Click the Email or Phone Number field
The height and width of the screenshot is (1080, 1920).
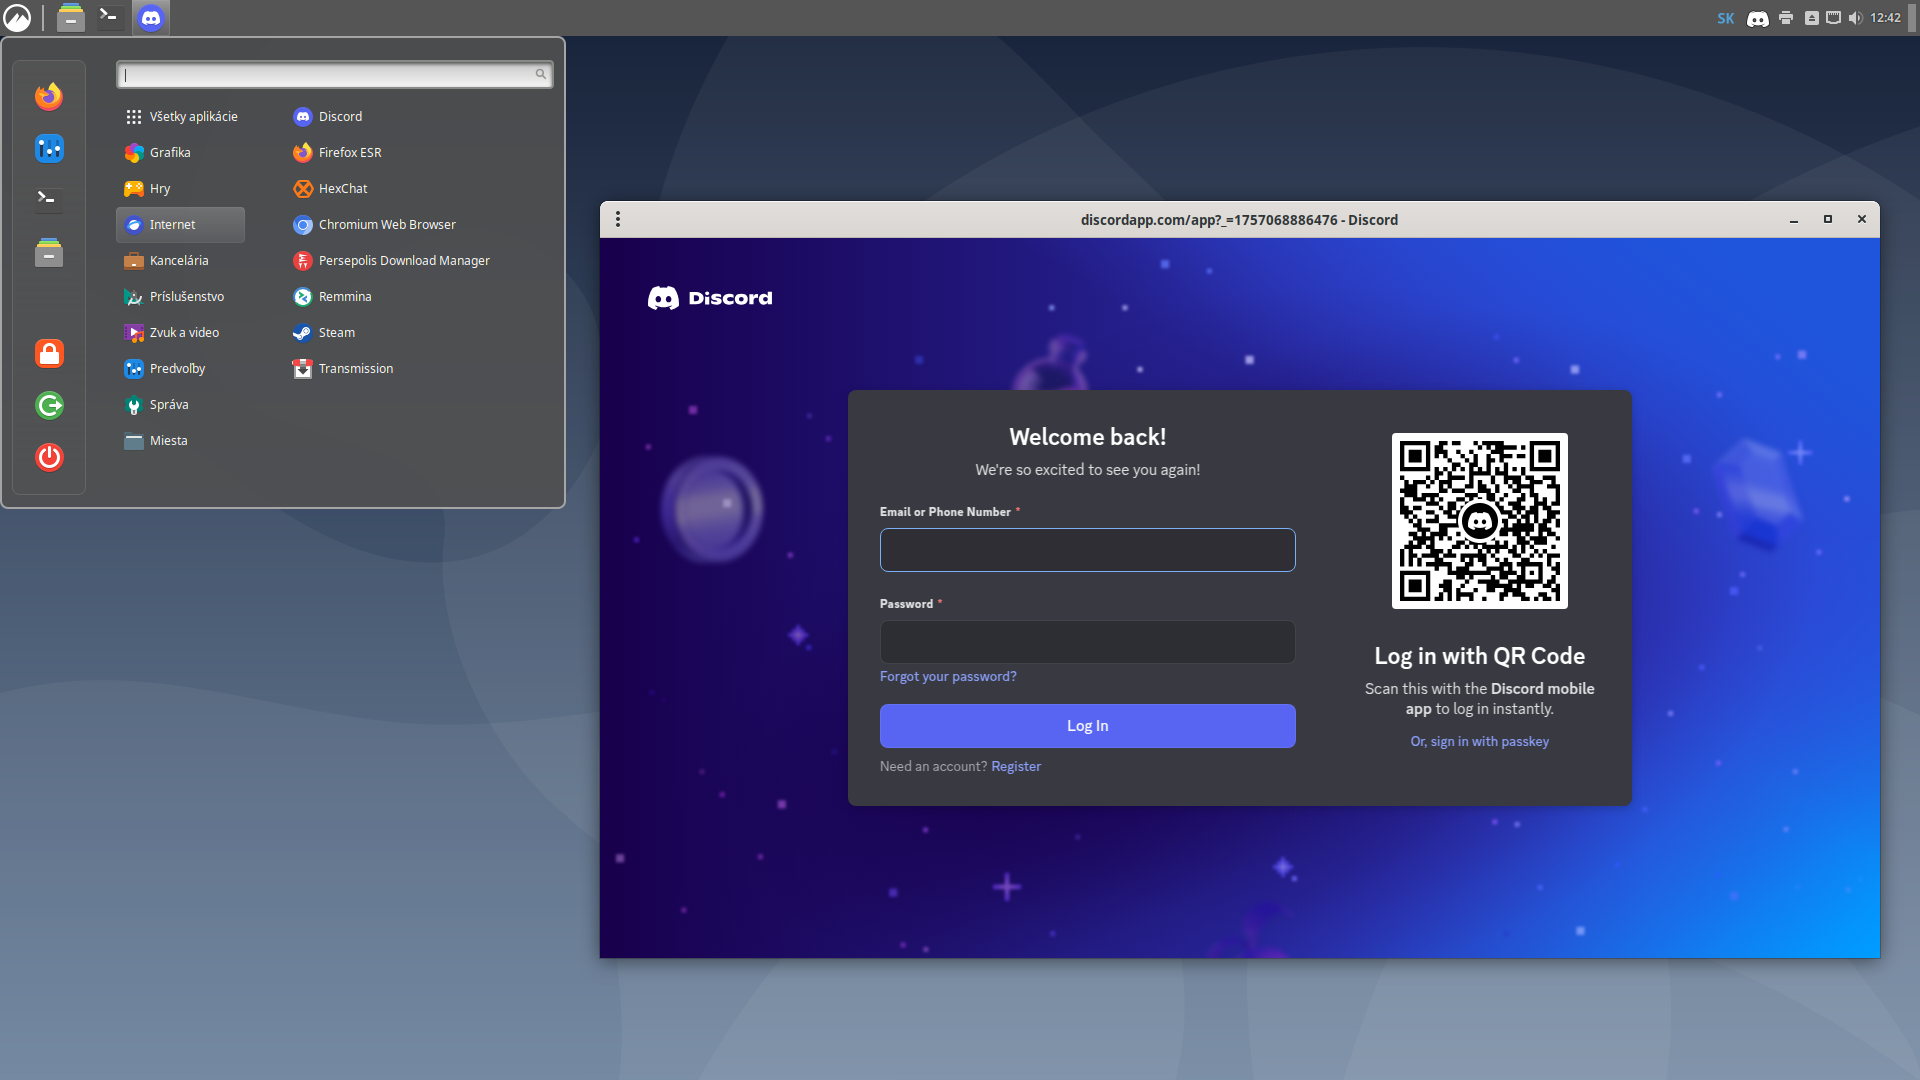[1087, 550]
